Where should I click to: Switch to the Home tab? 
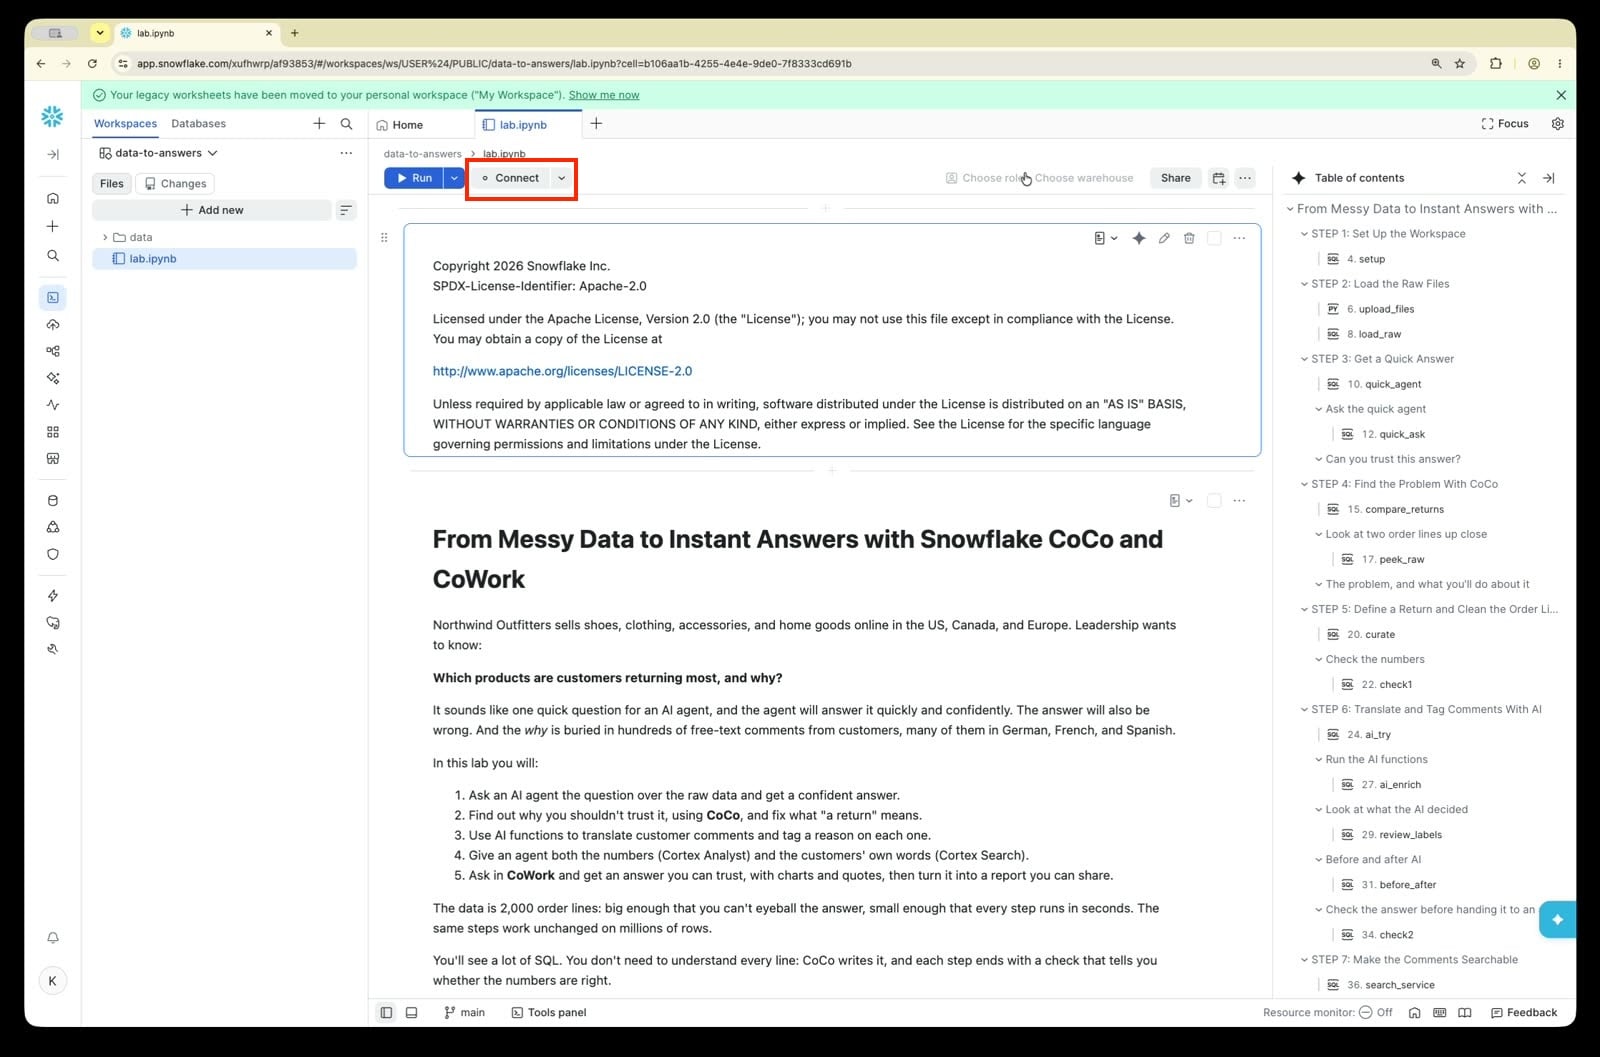(400, 125)
